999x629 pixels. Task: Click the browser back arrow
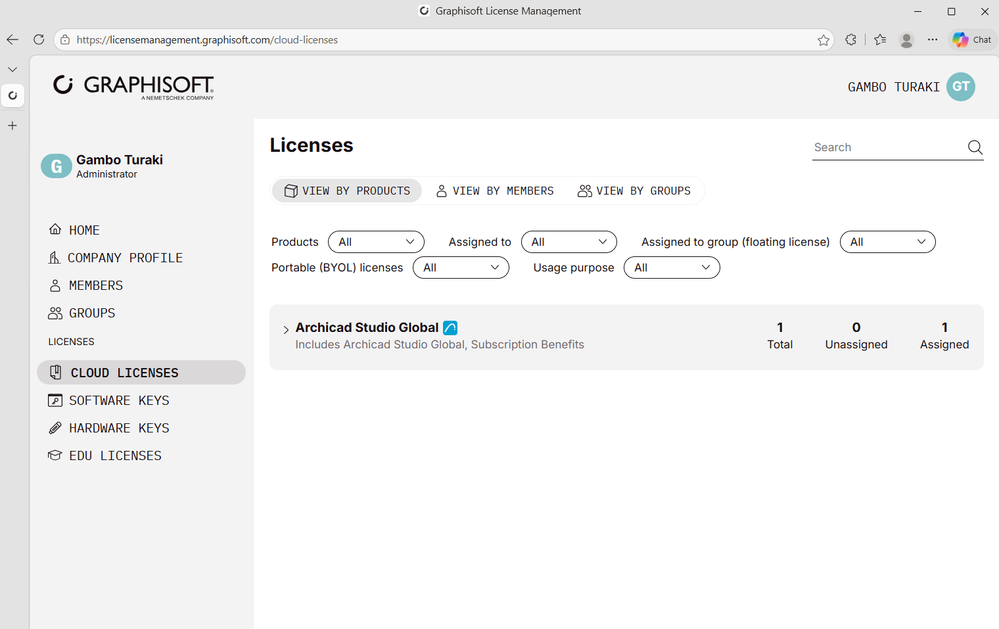pyautogui.click(x=13, y=40)
